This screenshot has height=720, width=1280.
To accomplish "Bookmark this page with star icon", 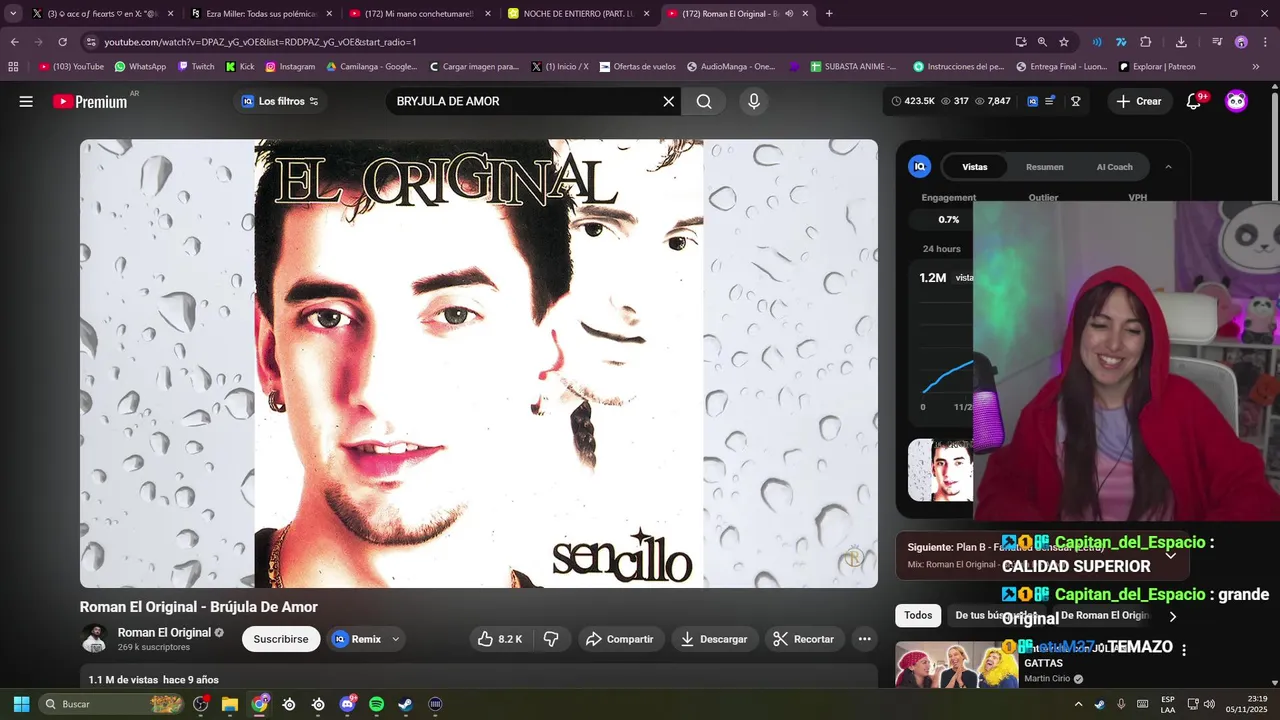I will point(1064,42).
